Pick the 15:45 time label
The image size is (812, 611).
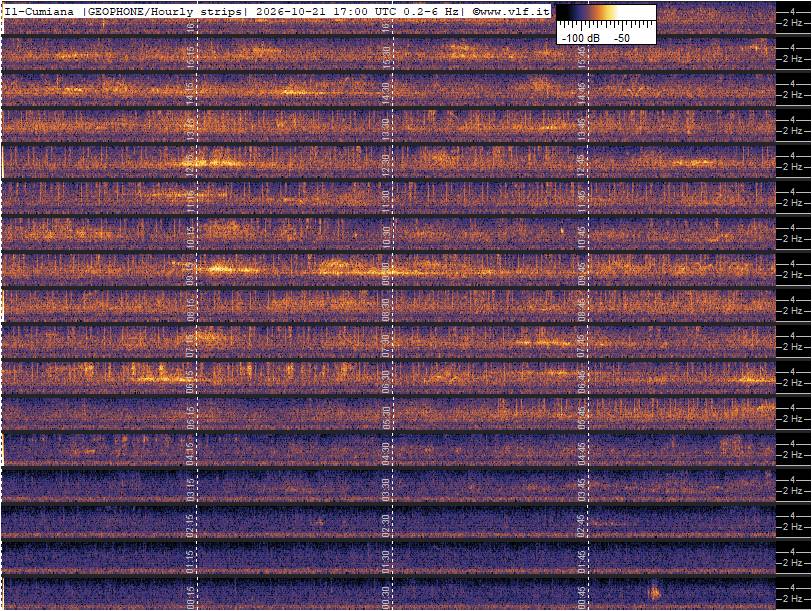click(582, 58)
